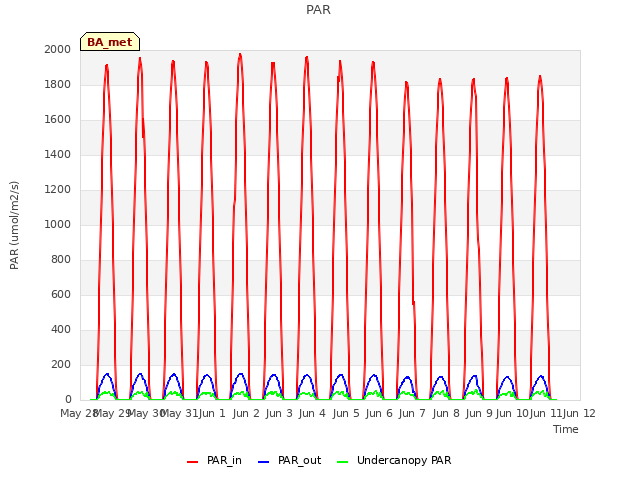
Task: Click the 200 y-axis tick label
Action: 61,364
